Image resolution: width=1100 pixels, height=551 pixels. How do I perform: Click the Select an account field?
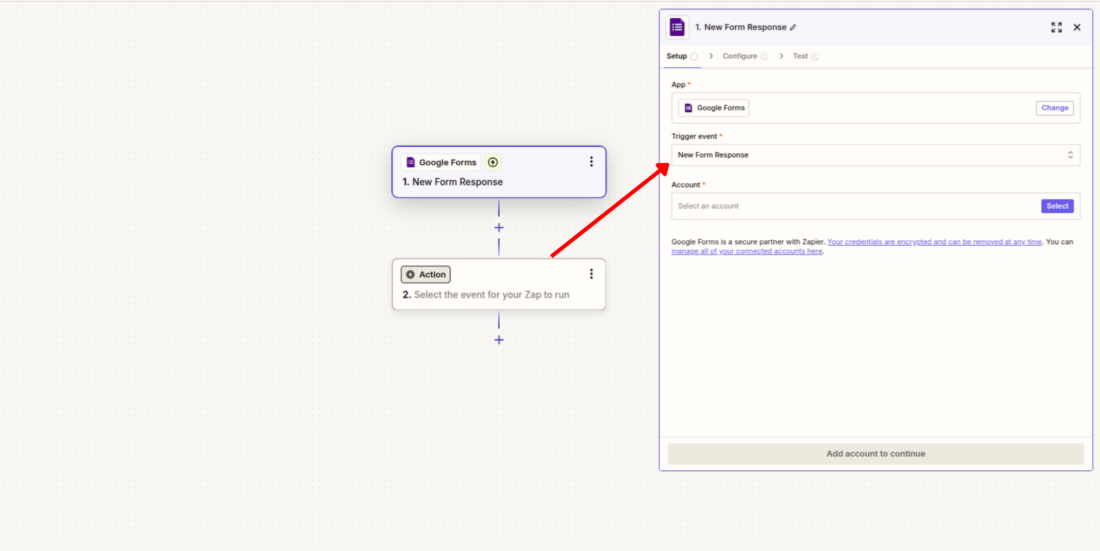(x=876, y=206)
